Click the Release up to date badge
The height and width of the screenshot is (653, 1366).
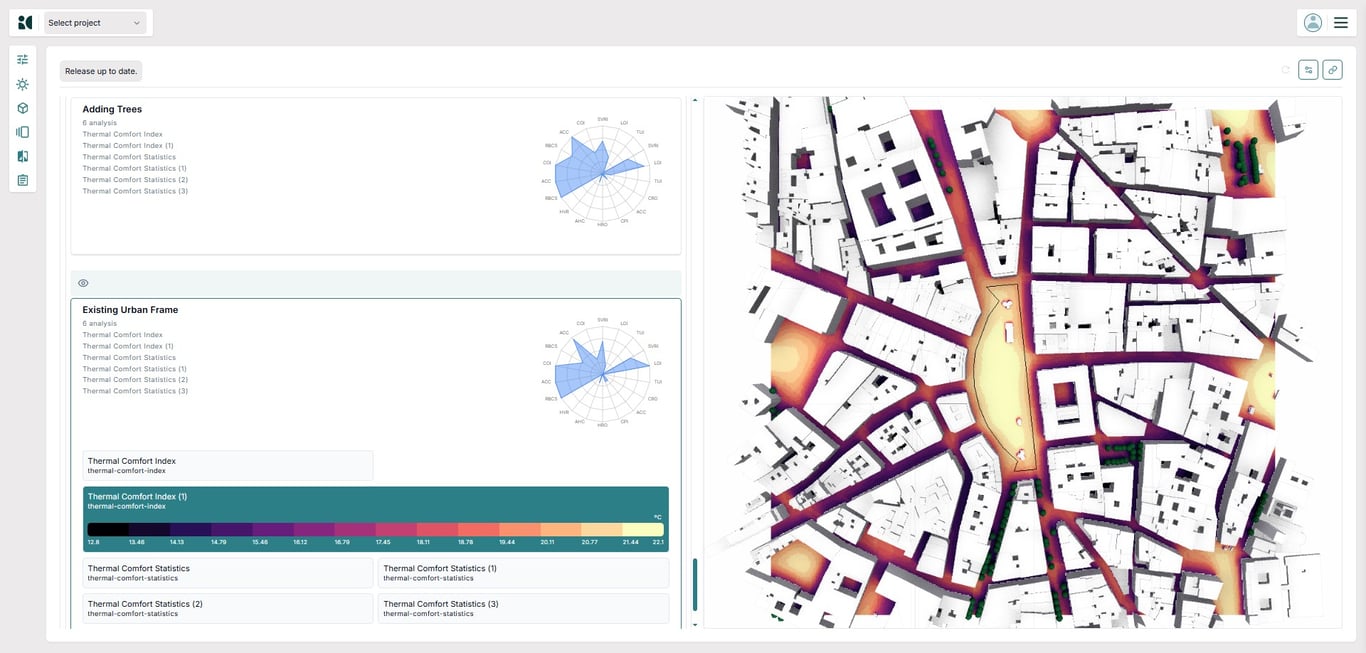coord(101,71)
